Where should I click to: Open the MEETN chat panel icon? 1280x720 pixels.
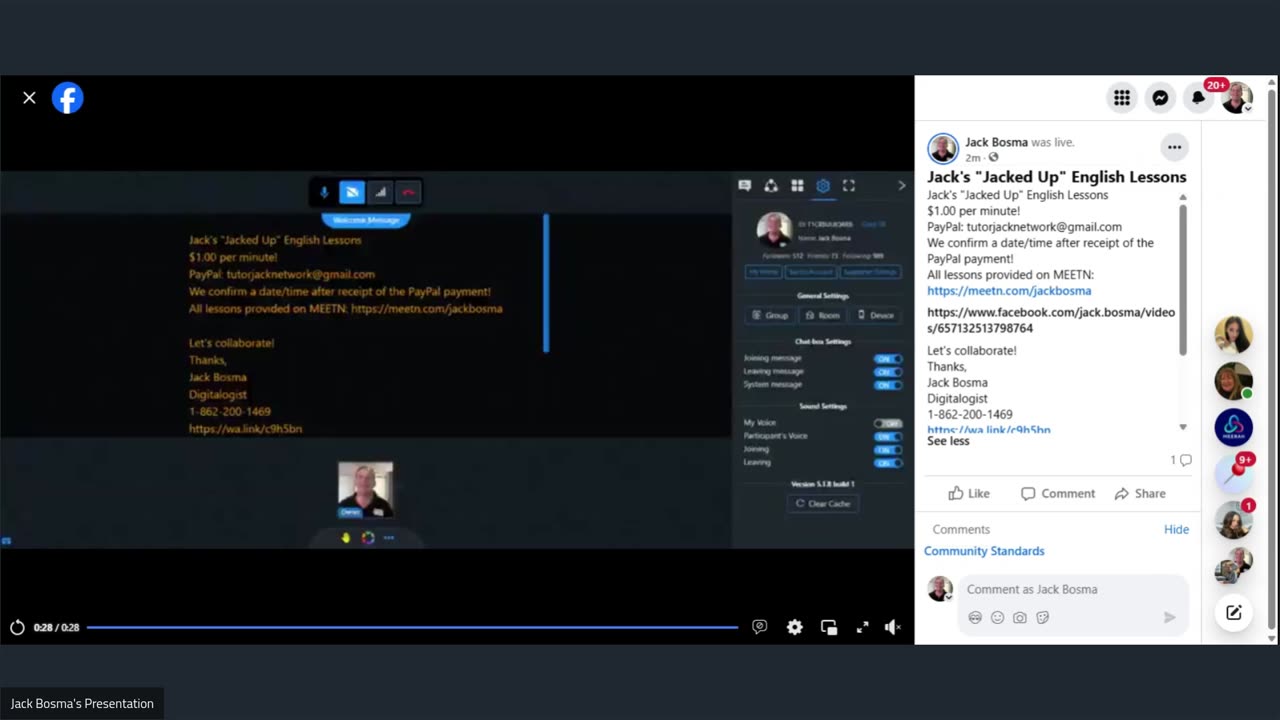coord(744,186)
